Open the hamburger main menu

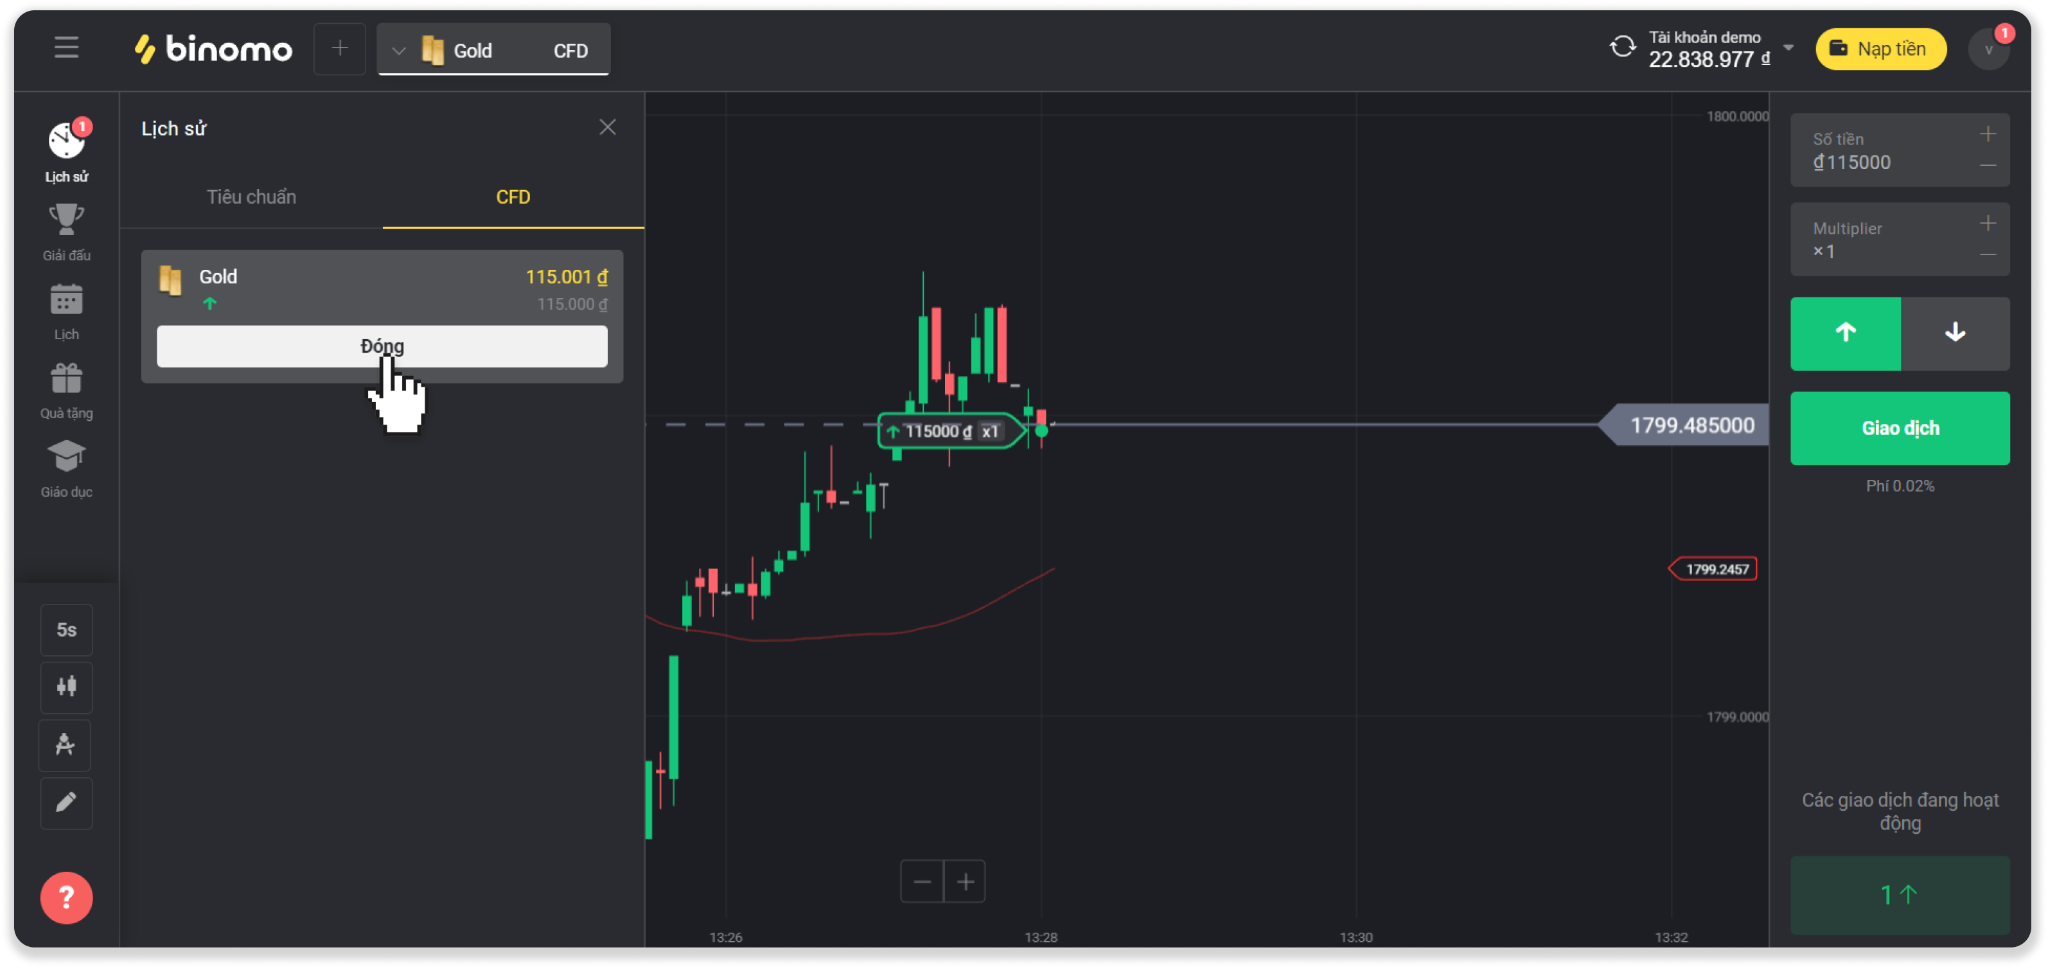coord(66,48)
